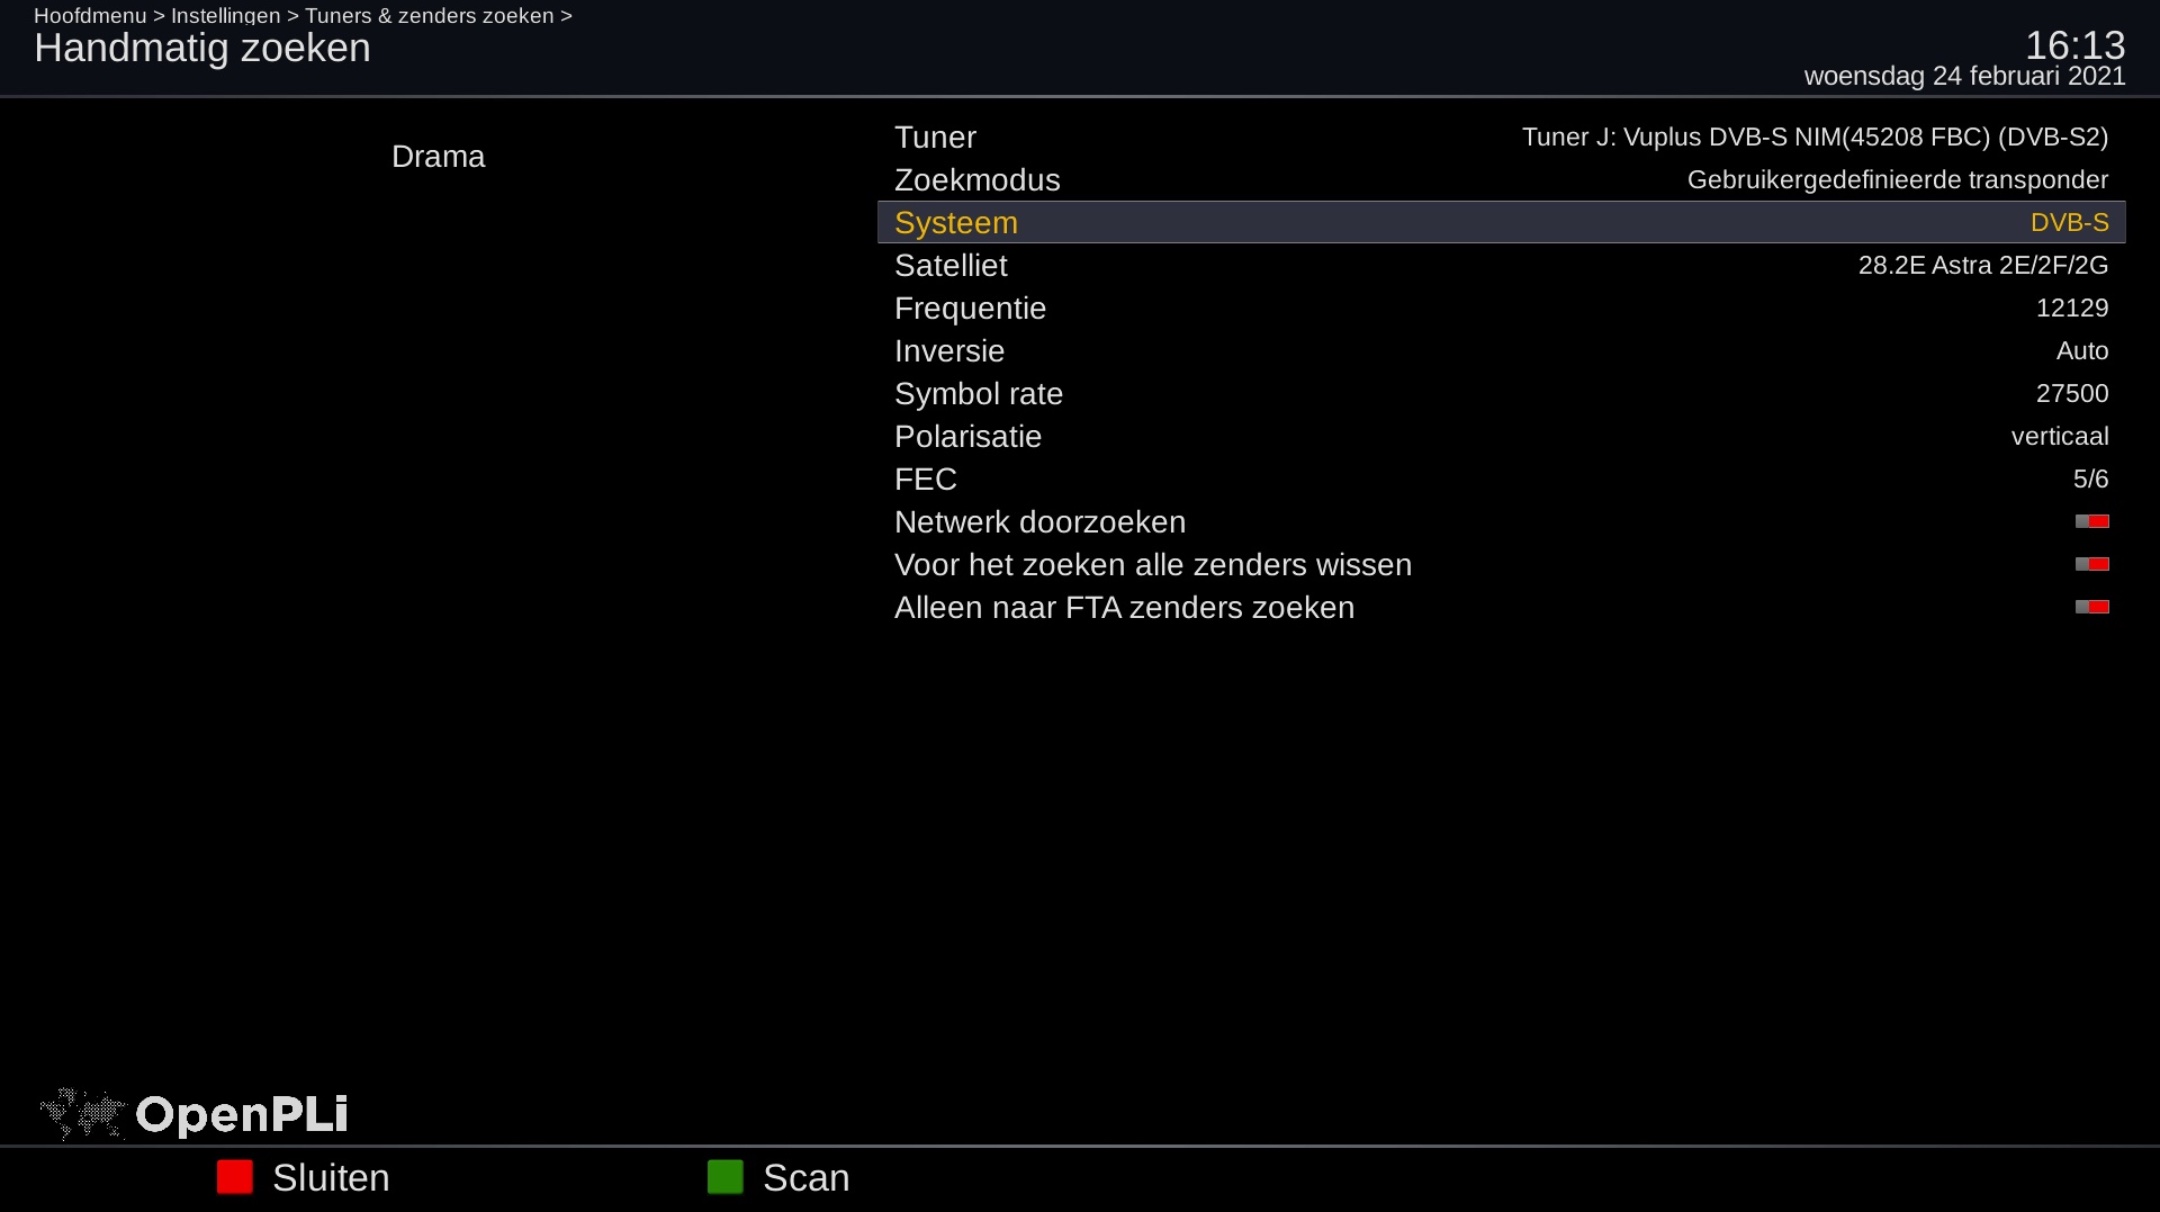Click the Drama channel label
This screenshot has height=1212, width=2160.
point(438,157)
